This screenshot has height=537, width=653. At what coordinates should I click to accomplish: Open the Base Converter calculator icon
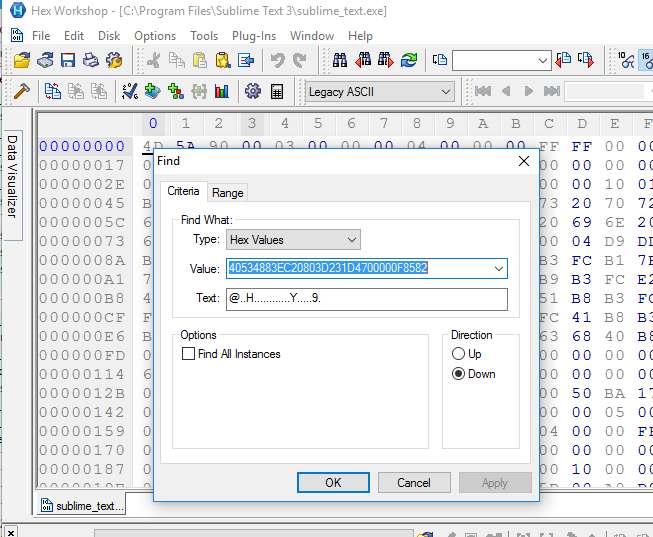(x=277, y=91)
